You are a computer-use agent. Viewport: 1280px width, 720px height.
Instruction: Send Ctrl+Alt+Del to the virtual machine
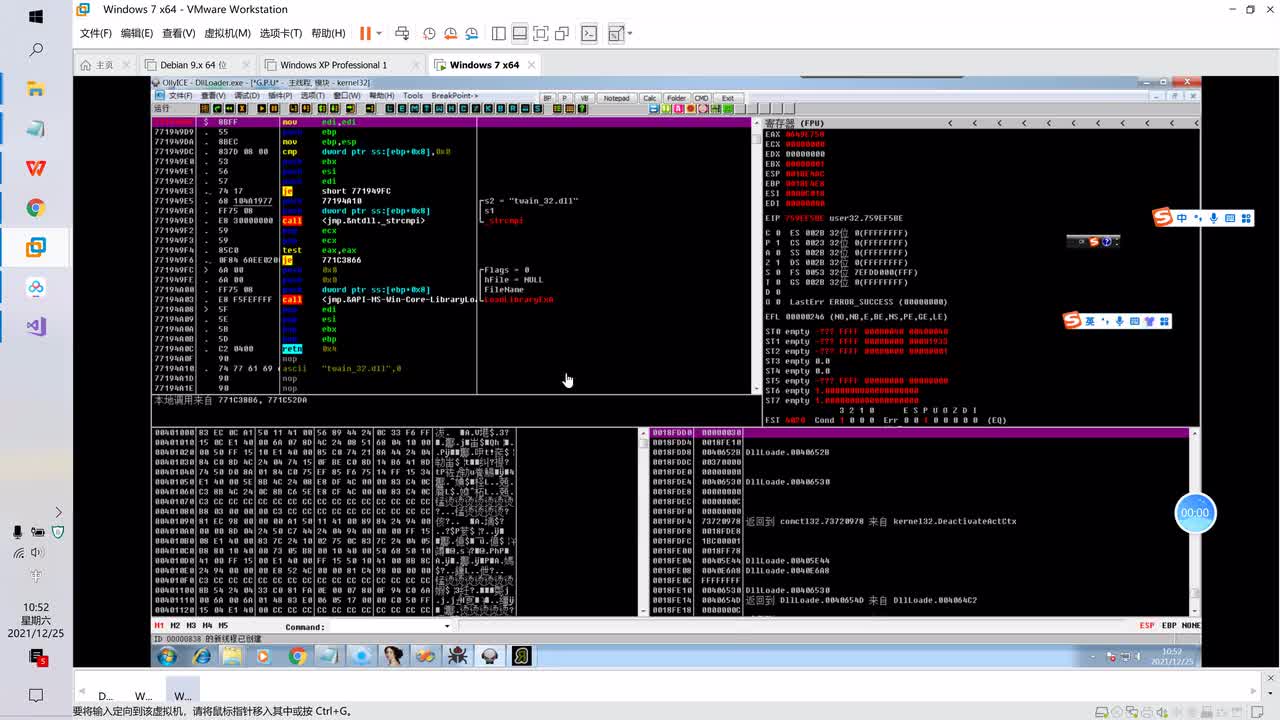(x=402, y=33)
